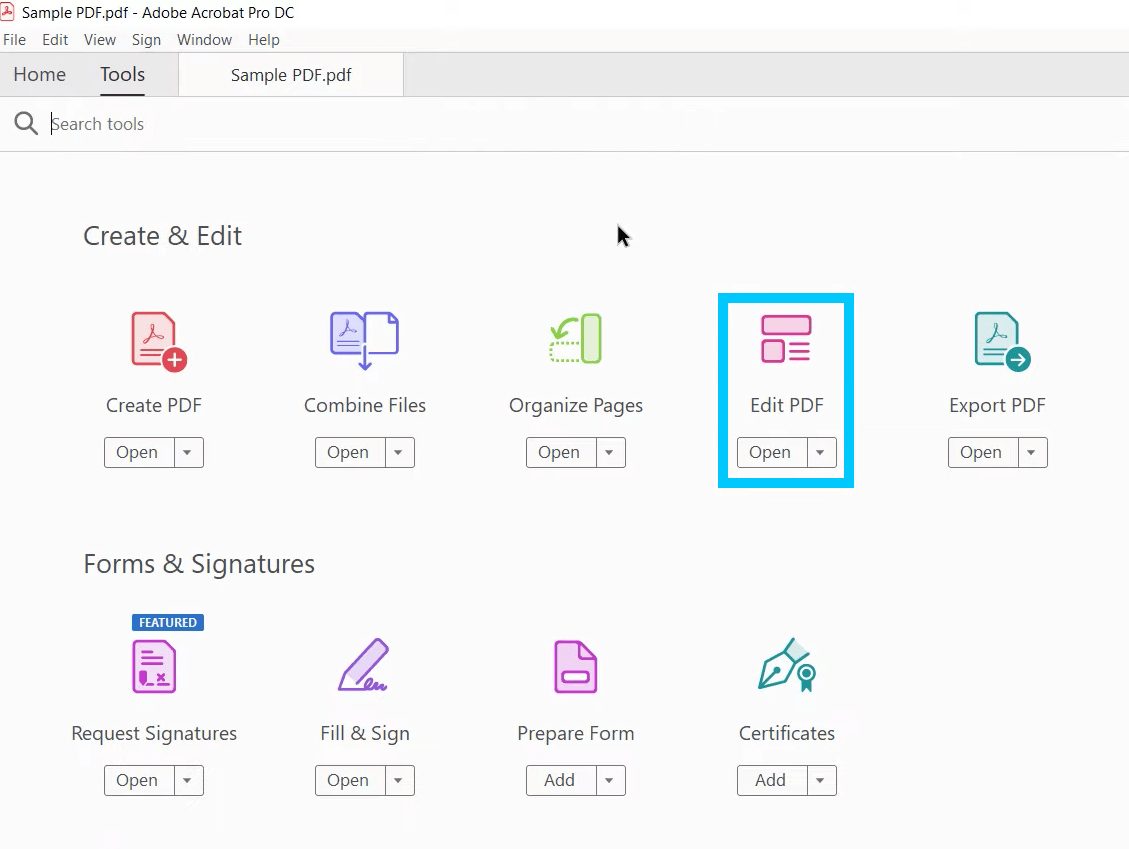Open Request Signatures using its icon
1129x849 pixels.
click(x=154, y=666)
